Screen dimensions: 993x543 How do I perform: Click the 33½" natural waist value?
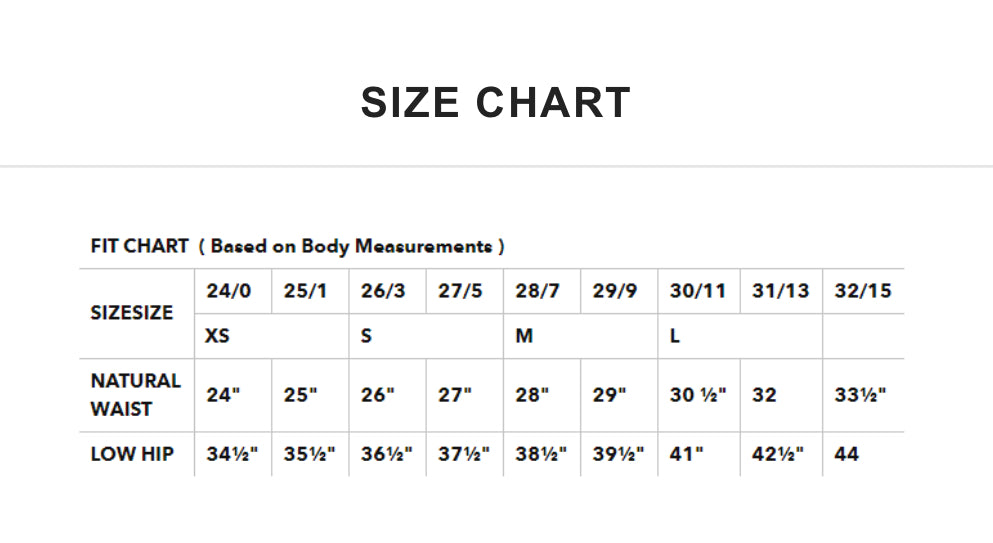pyautogui.click(x=861, y=395)
